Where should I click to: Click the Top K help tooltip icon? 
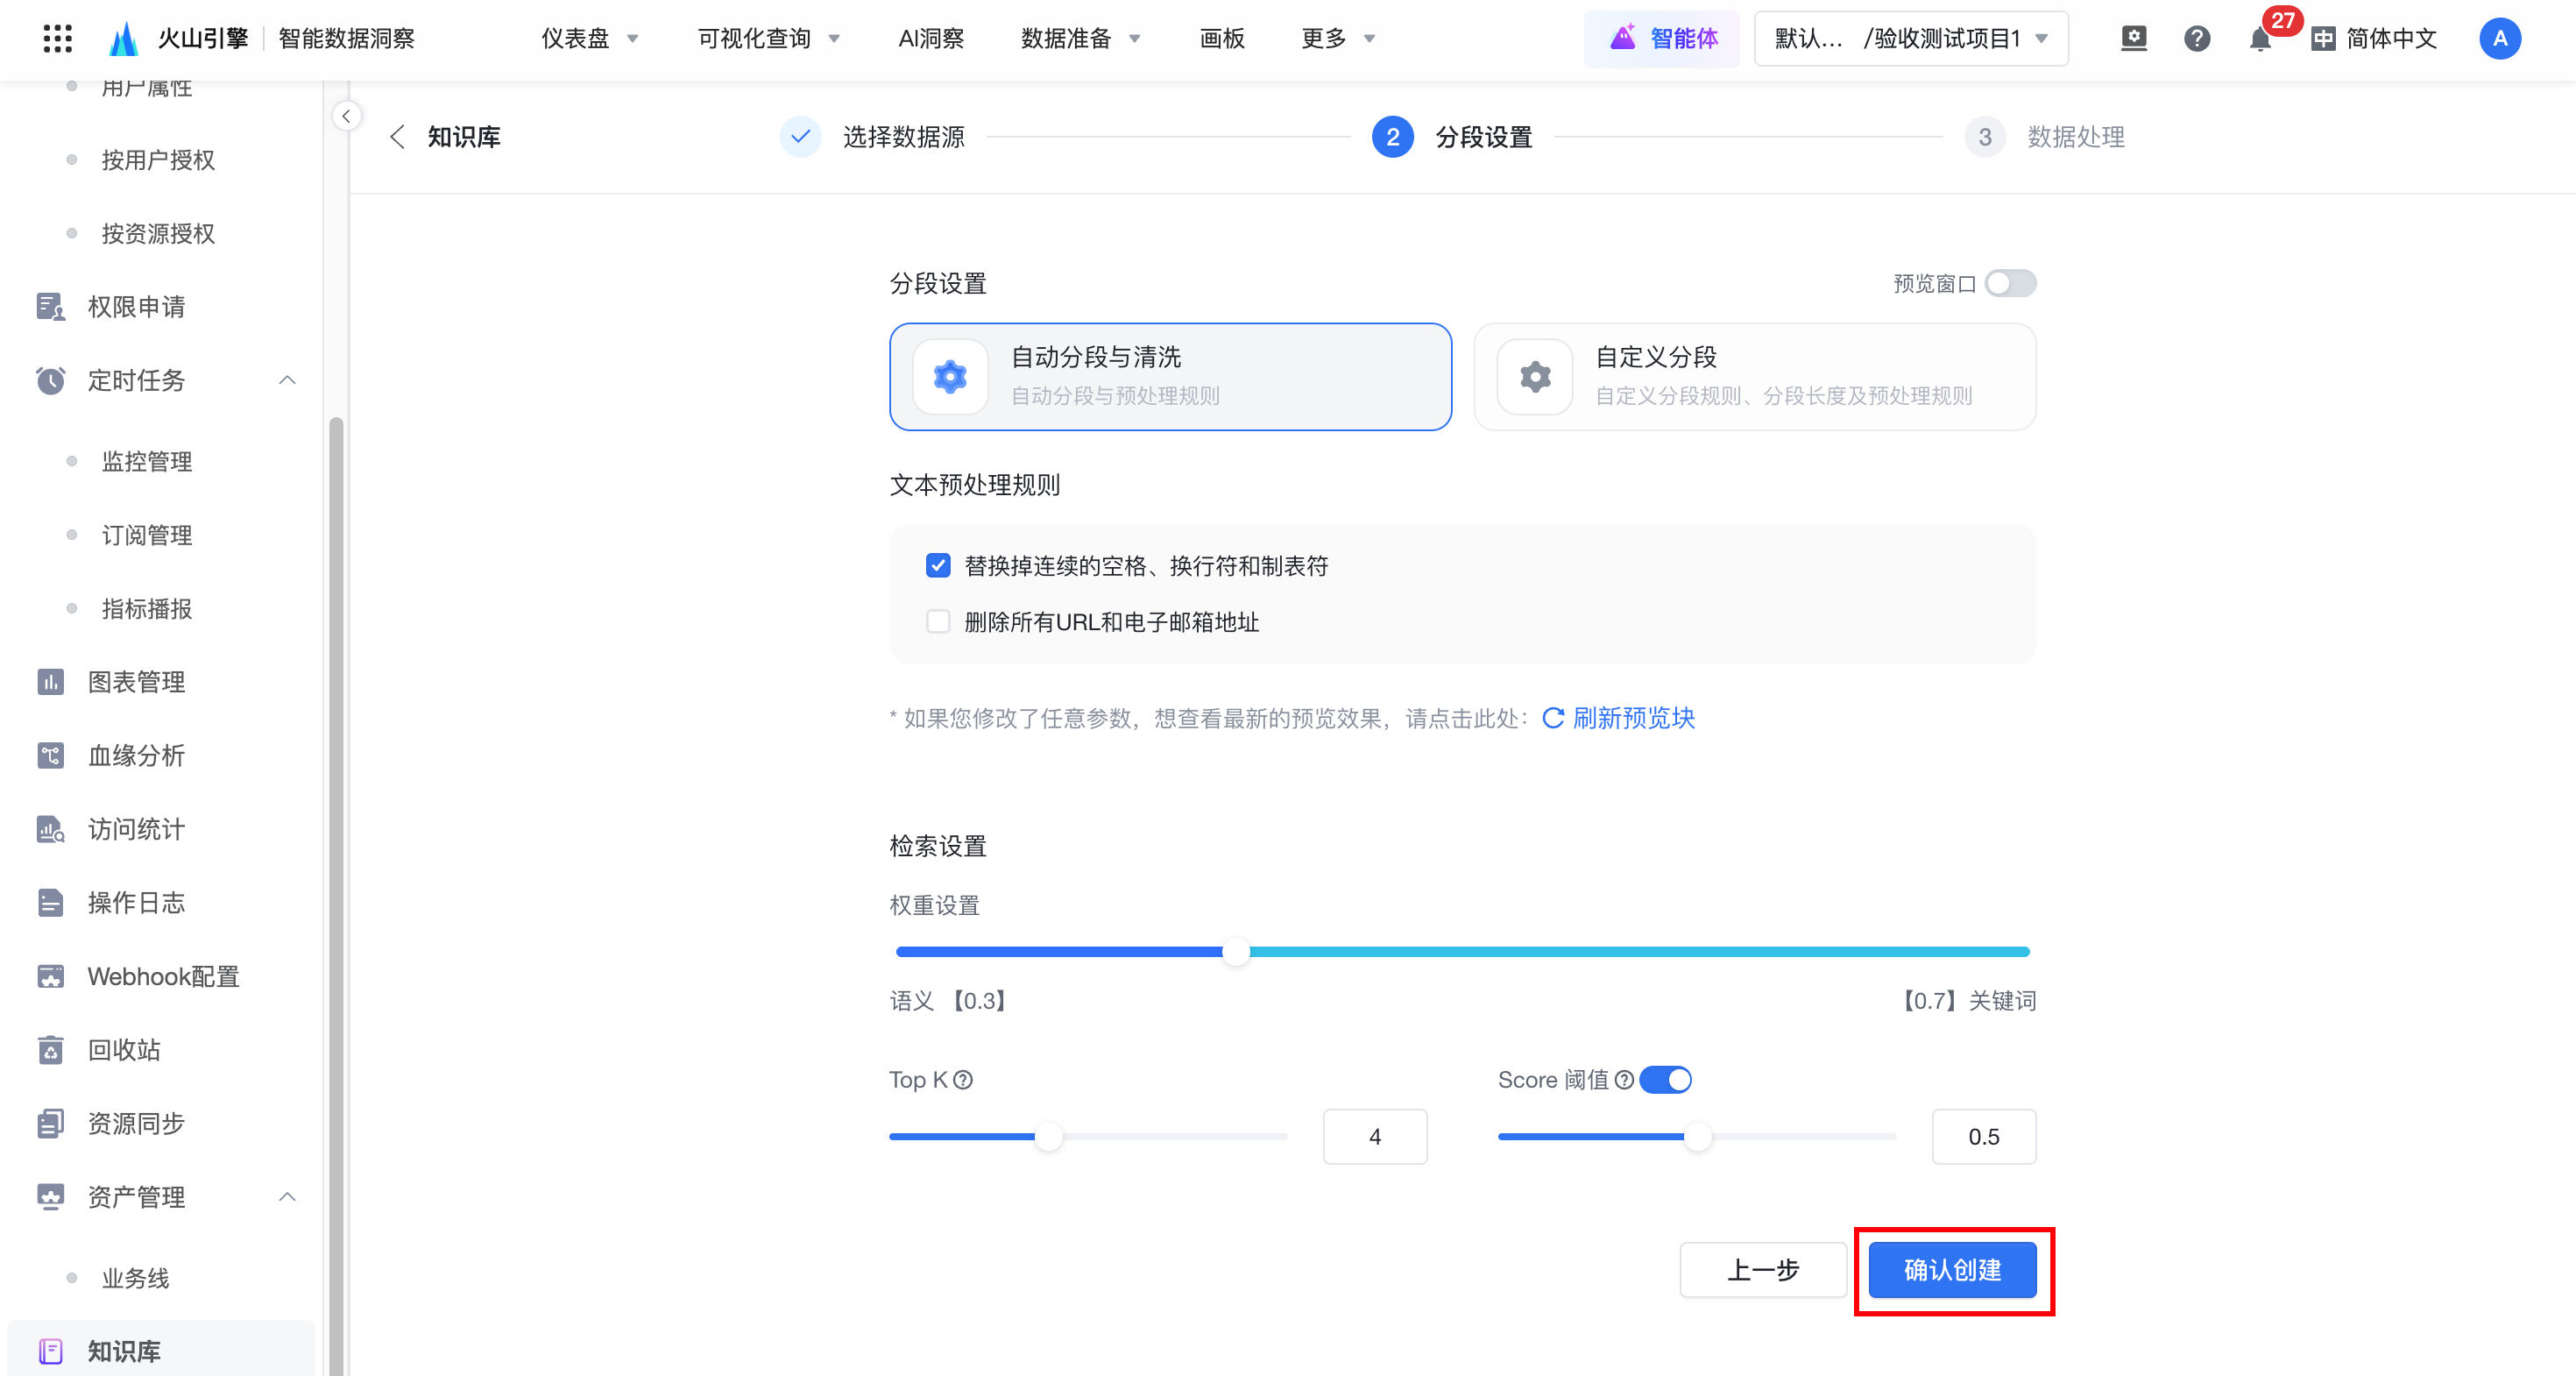click(x=962, y=1080)
